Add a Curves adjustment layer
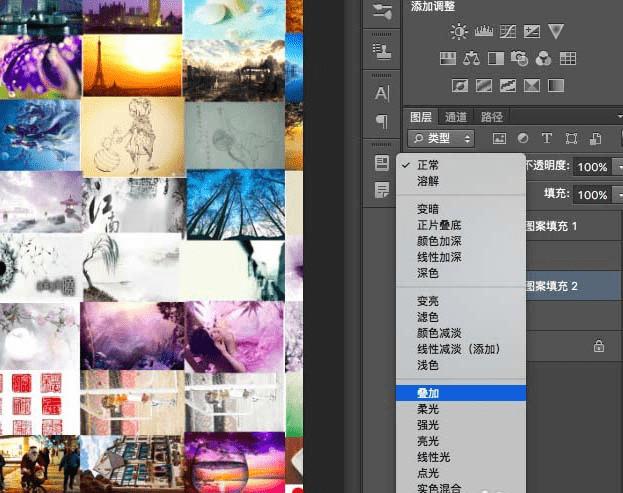Image resolution: width=623 pixels, height=493 pixels. (x=508, y=31)
